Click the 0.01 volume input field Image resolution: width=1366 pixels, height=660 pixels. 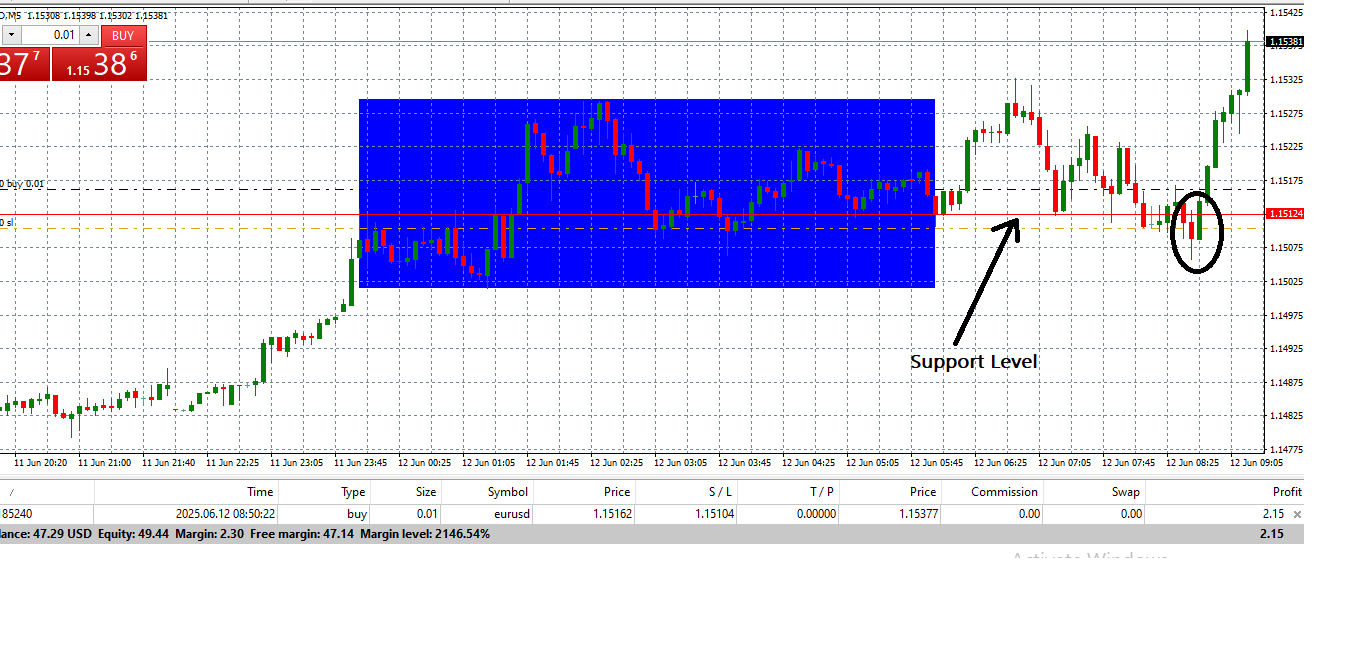click(x=50, y=35)
